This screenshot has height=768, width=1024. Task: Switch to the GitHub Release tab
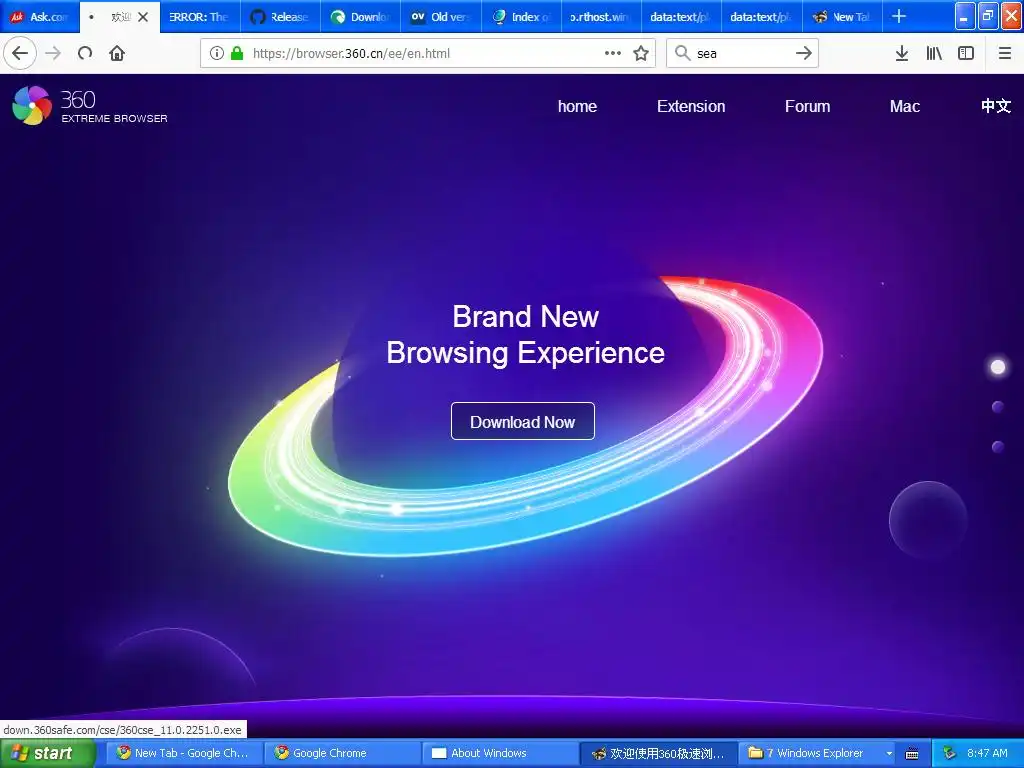(x=280, y=17)
